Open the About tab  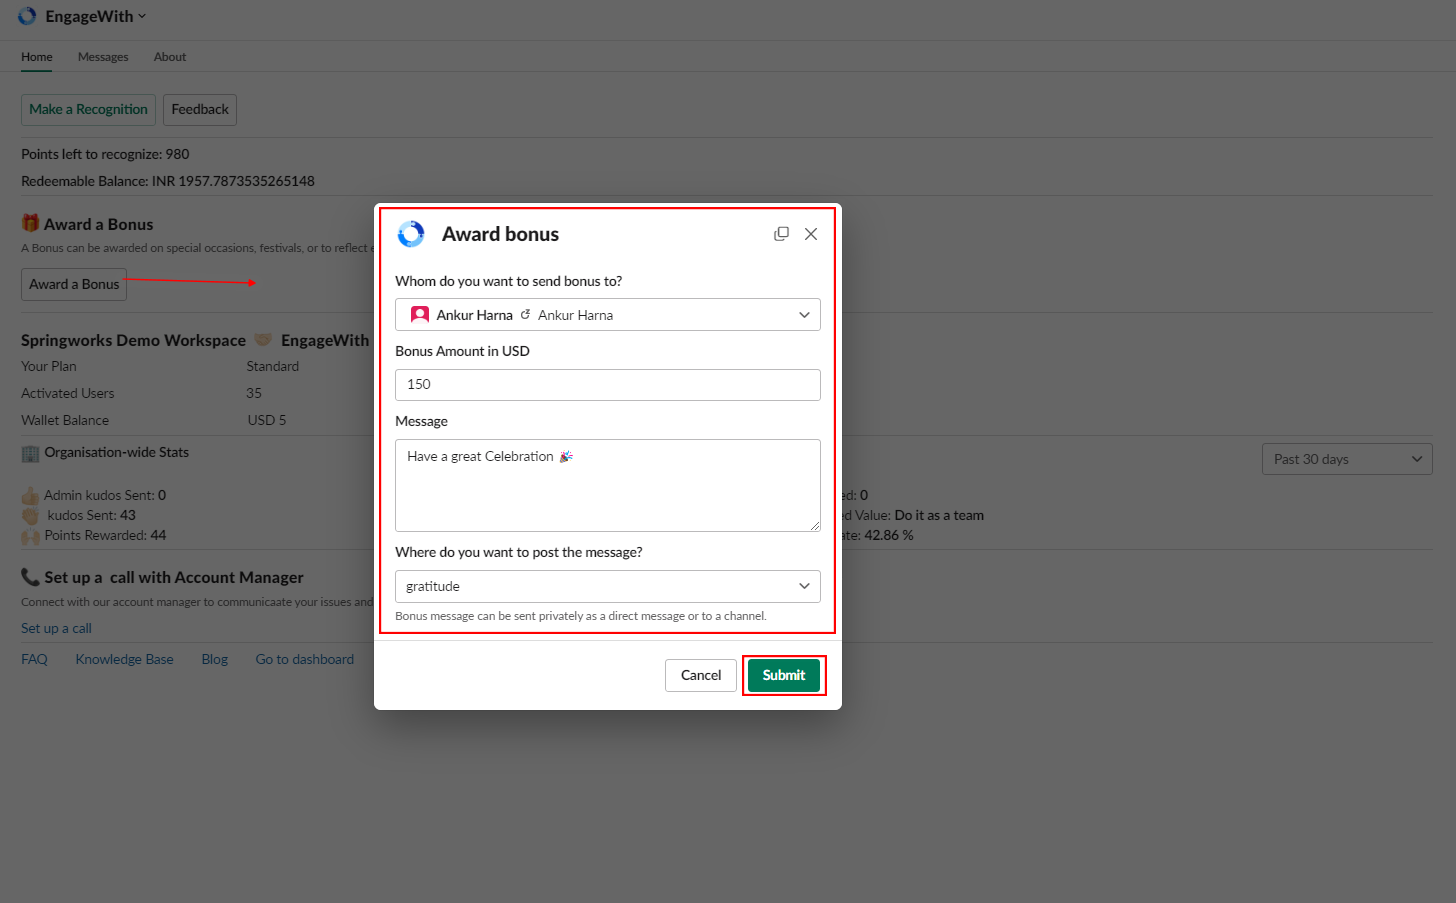[170, 57]
